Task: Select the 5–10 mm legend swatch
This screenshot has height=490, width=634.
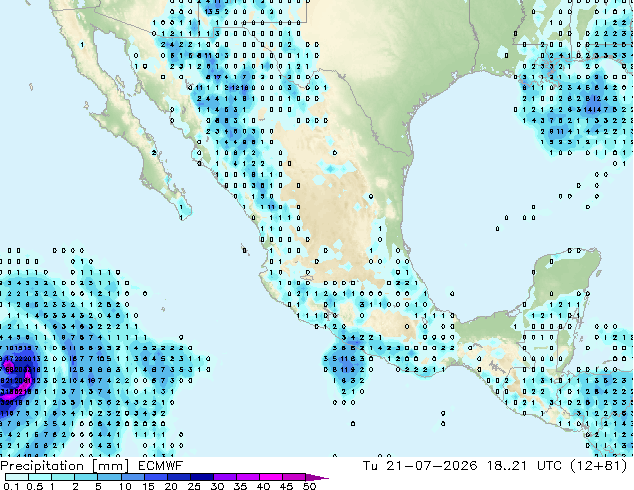Action: click(x=109, y=477)
